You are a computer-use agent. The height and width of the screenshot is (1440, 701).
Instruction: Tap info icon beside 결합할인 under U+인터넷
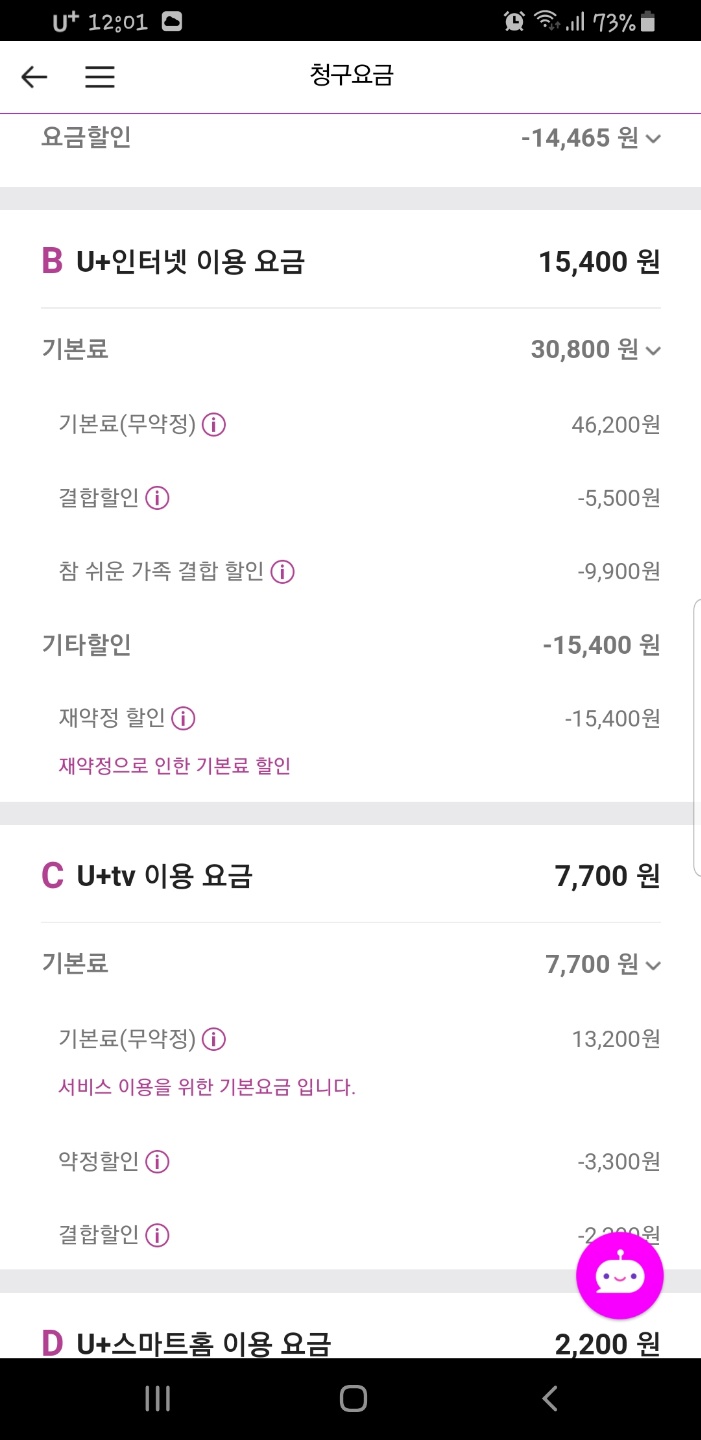click(157, 498)
